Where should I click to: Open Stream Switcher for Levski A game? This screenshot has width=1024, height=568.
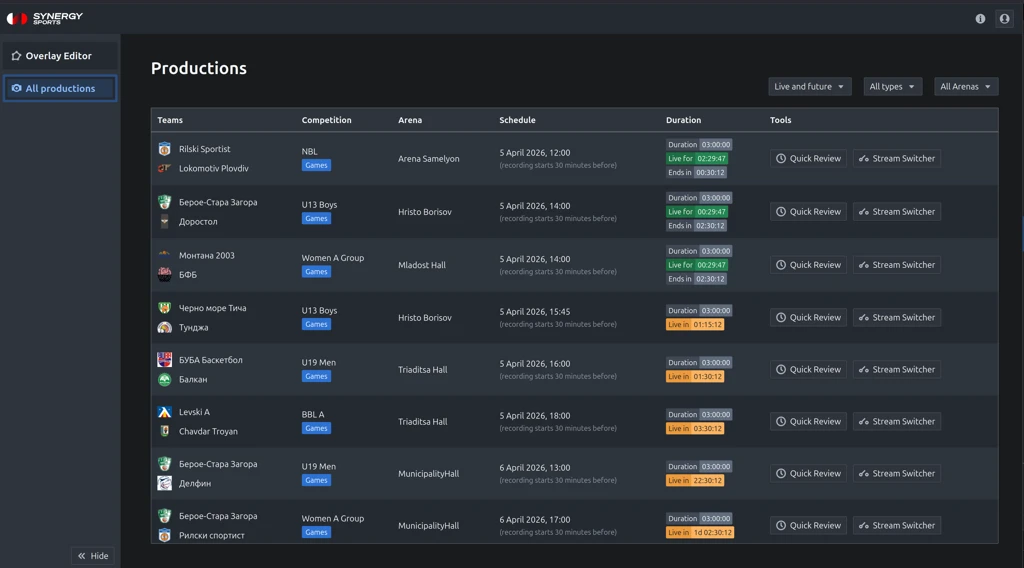pos(896,421)
